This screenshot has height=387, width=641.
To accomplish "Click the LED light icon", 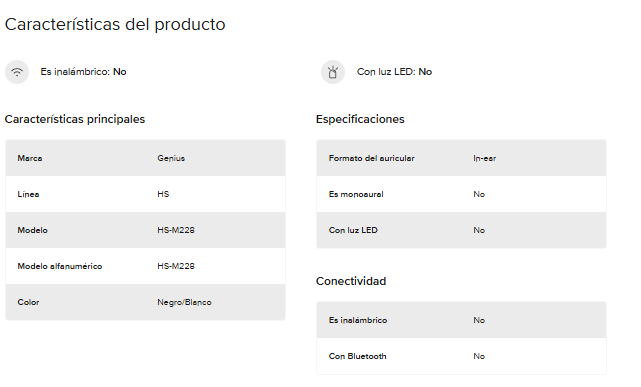I will tap(333, 72).
